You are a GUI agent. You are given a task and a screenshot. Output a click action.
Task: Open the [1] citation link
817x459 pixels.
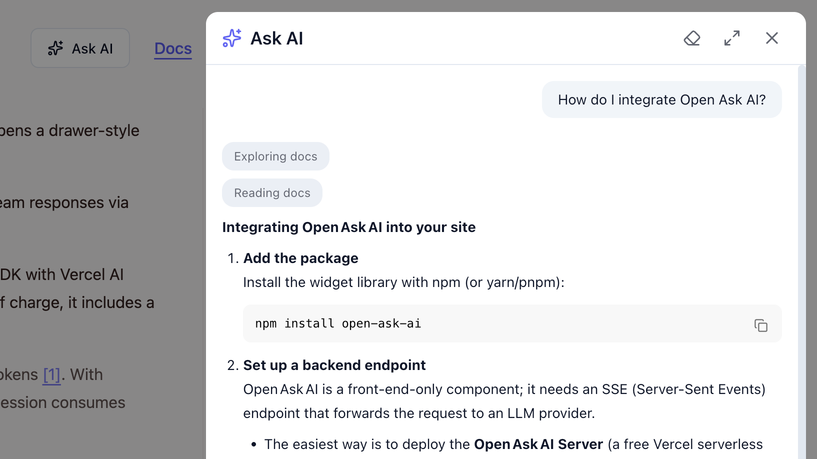click(51, 375)
